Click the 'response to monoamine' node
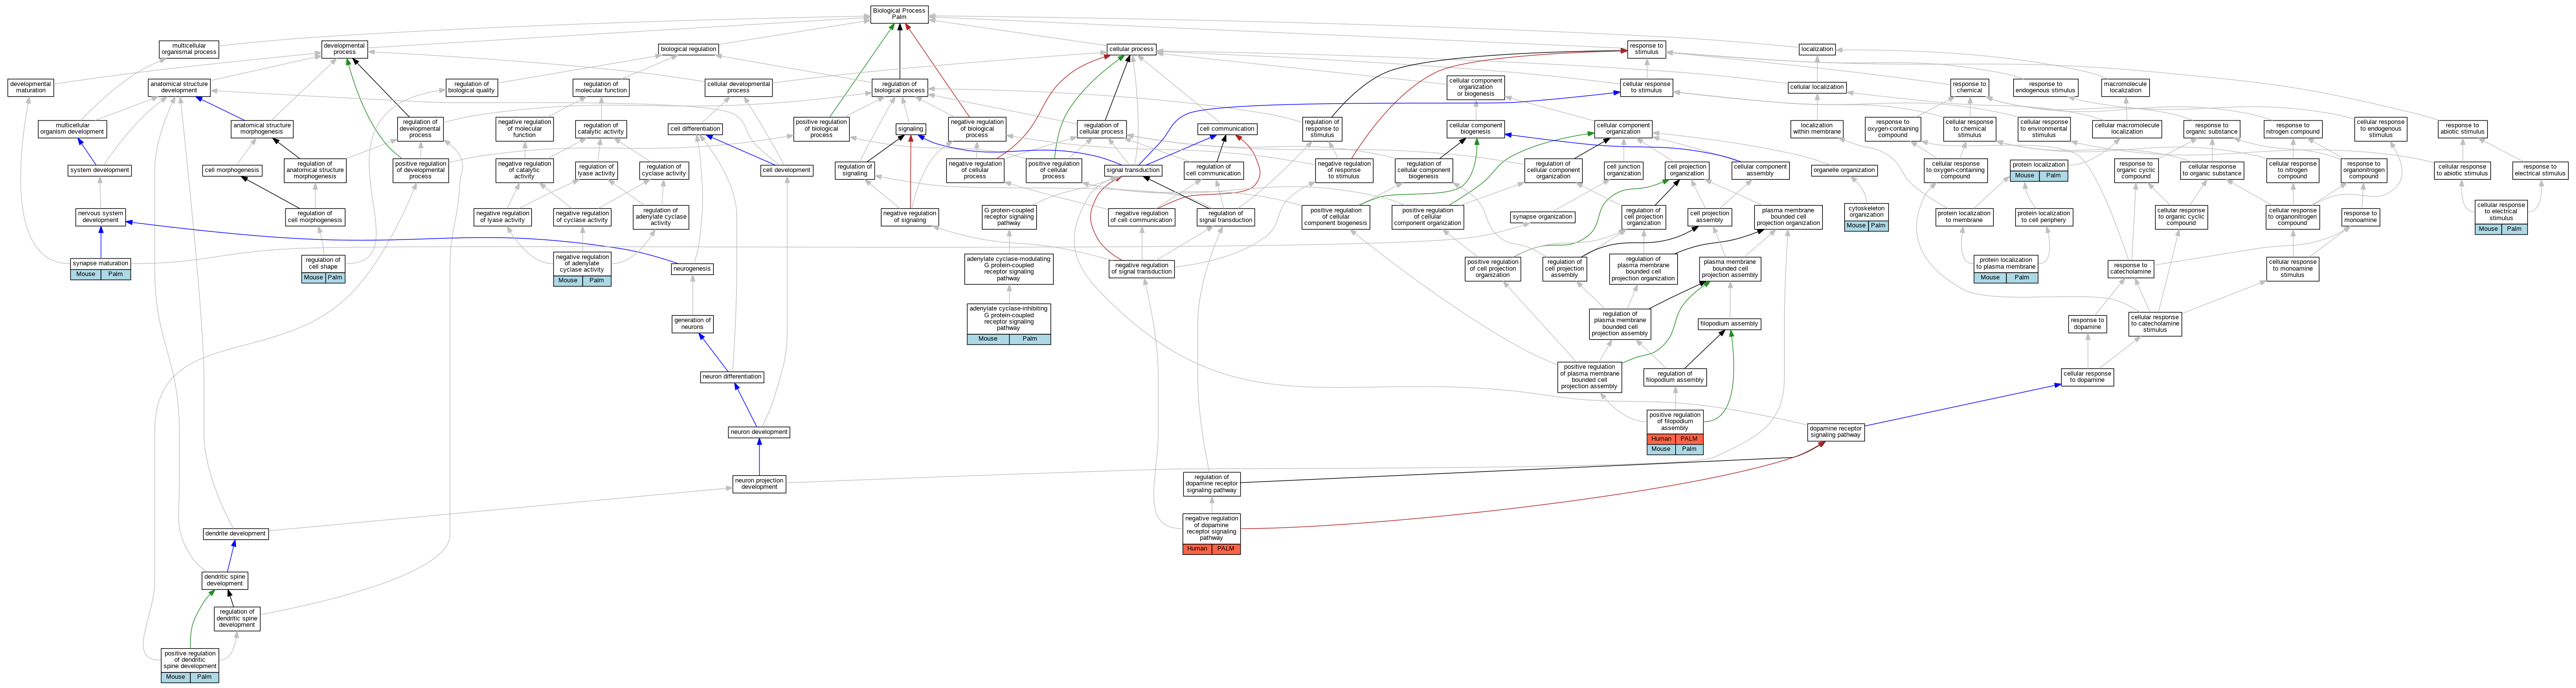 click(2360, 217)
